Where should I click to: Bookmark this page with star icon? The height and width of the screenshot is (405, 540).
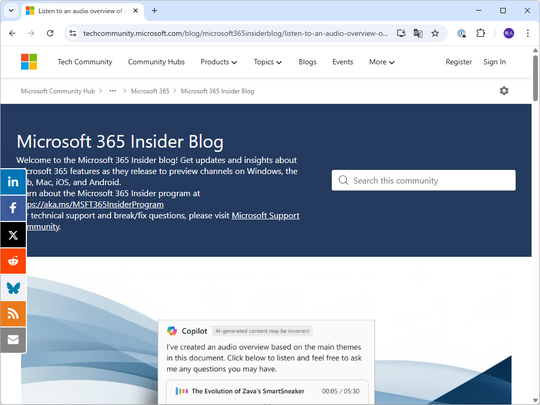tap(435, 33)
